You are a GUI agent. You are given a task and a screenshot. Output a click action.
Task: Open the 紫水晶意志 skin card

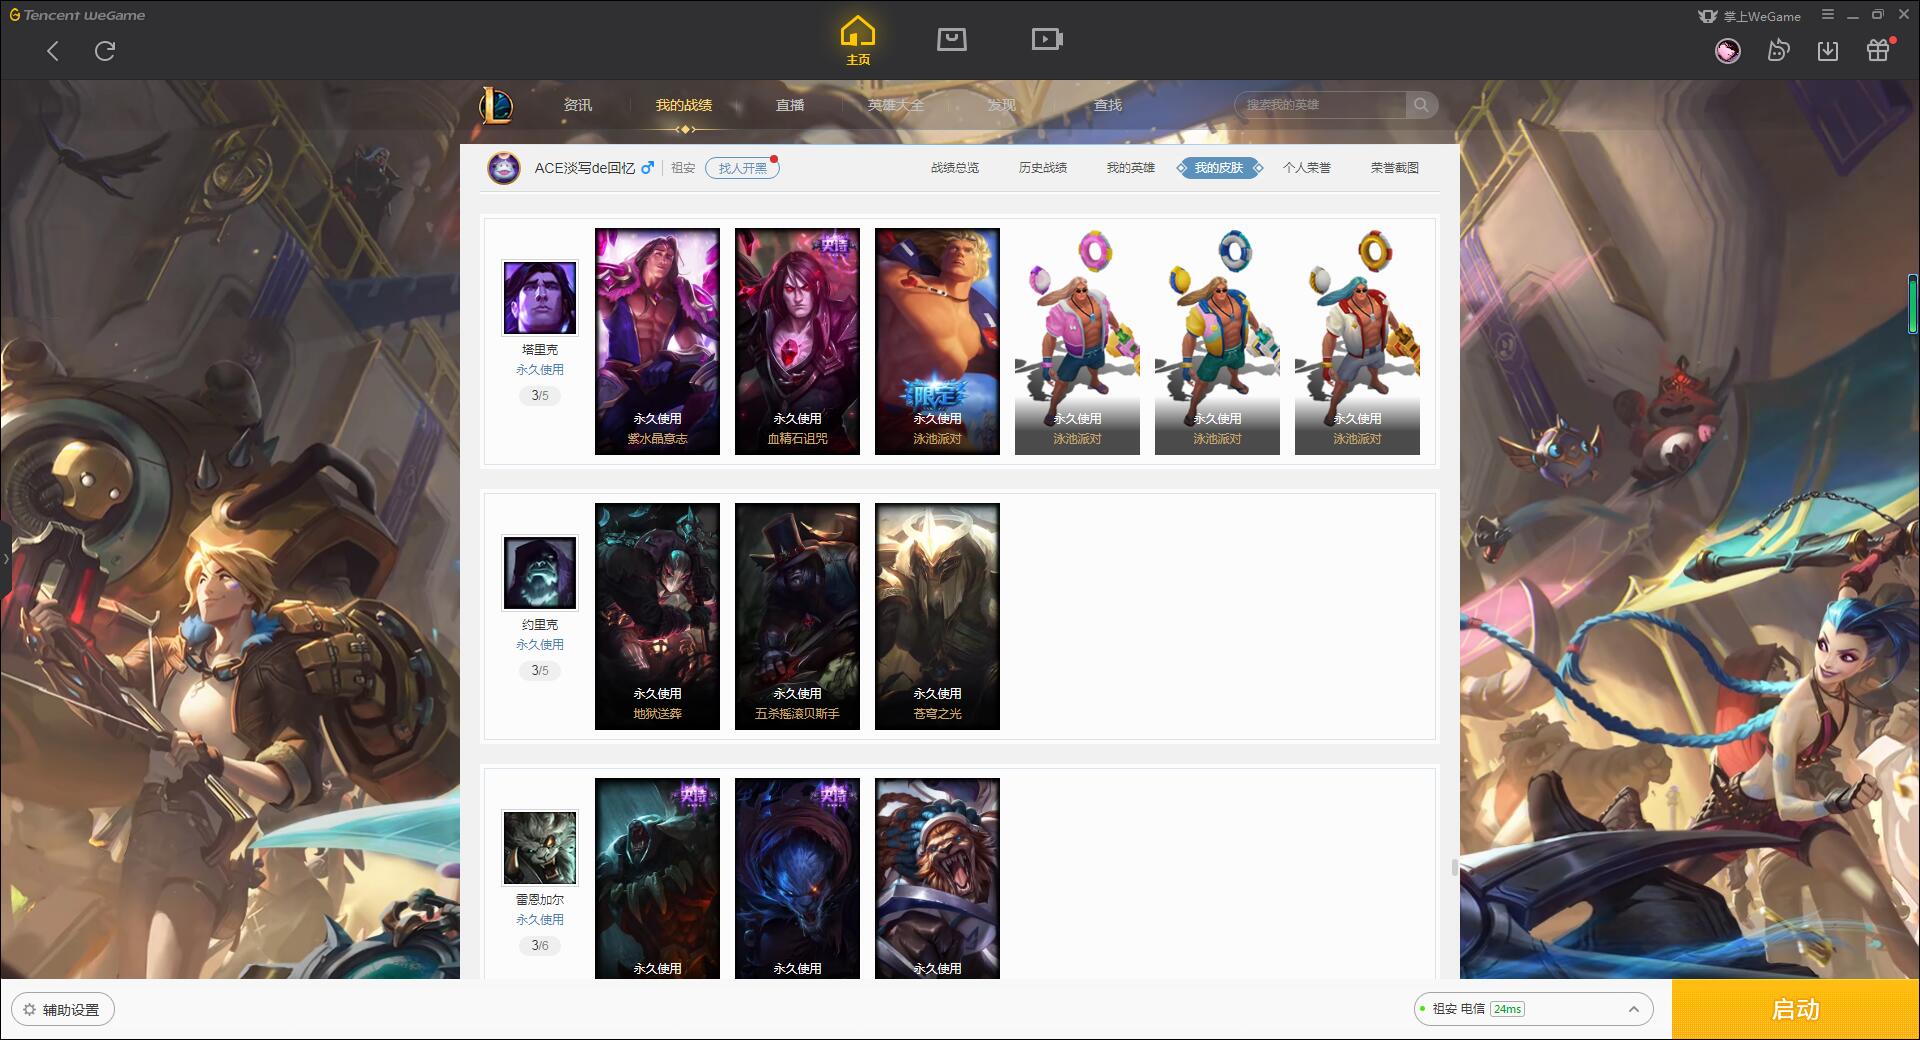click(657, 341)
